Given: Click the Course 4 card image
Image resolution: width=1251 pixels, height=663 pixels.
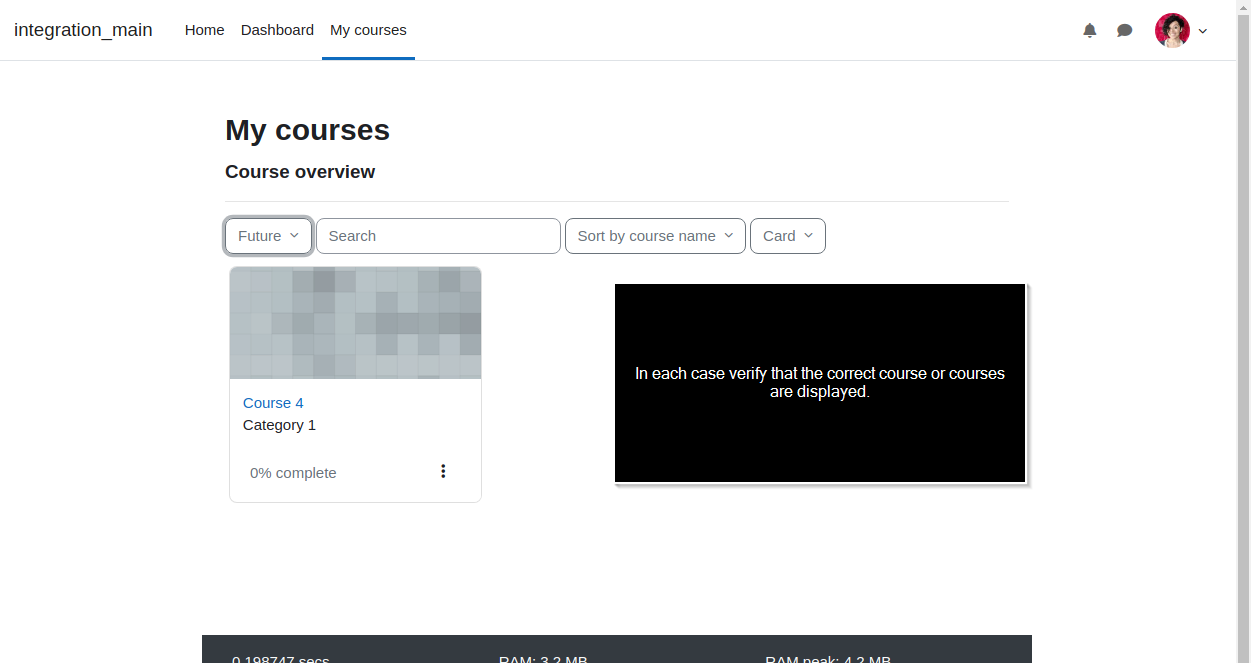Looking at the screenshot, I should pos(355,323).
